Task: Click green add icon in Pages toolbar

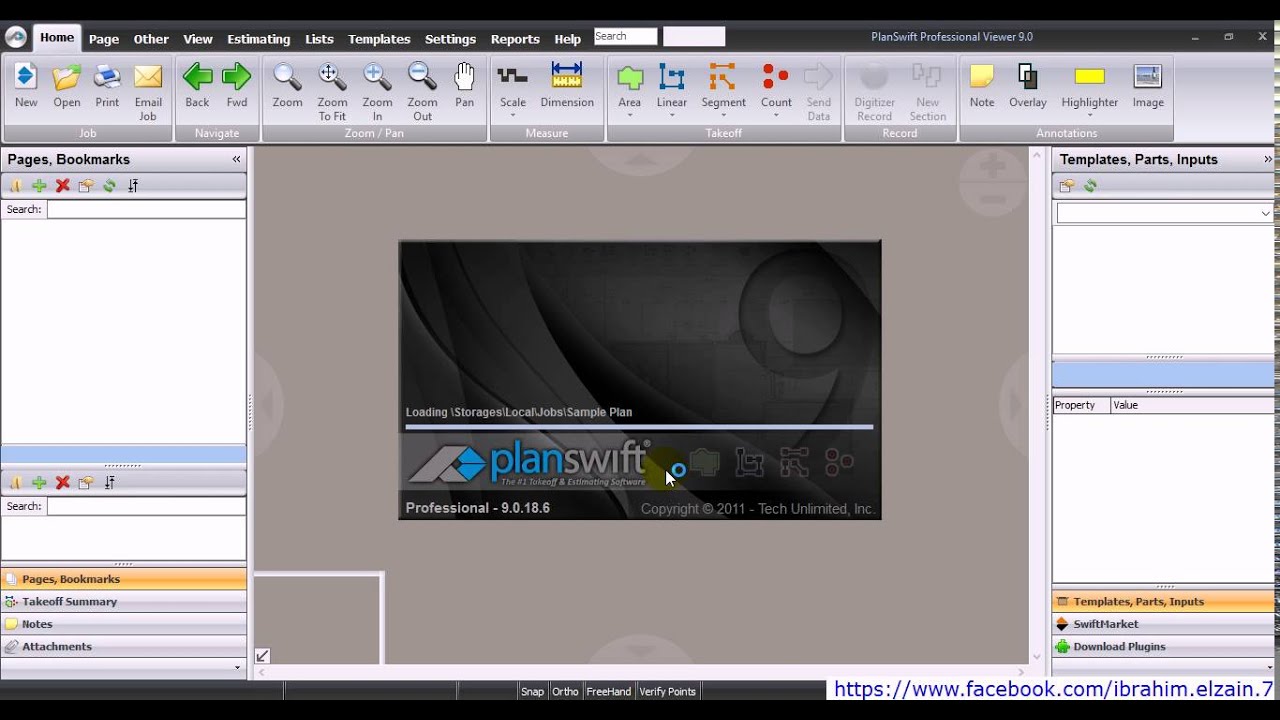Action: pyautogui.click(x=39, y=186)
